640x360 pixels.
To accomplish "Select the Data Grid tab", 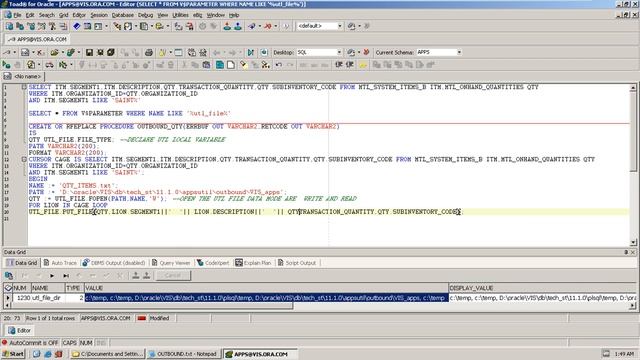I will click(x=22, y=263).
